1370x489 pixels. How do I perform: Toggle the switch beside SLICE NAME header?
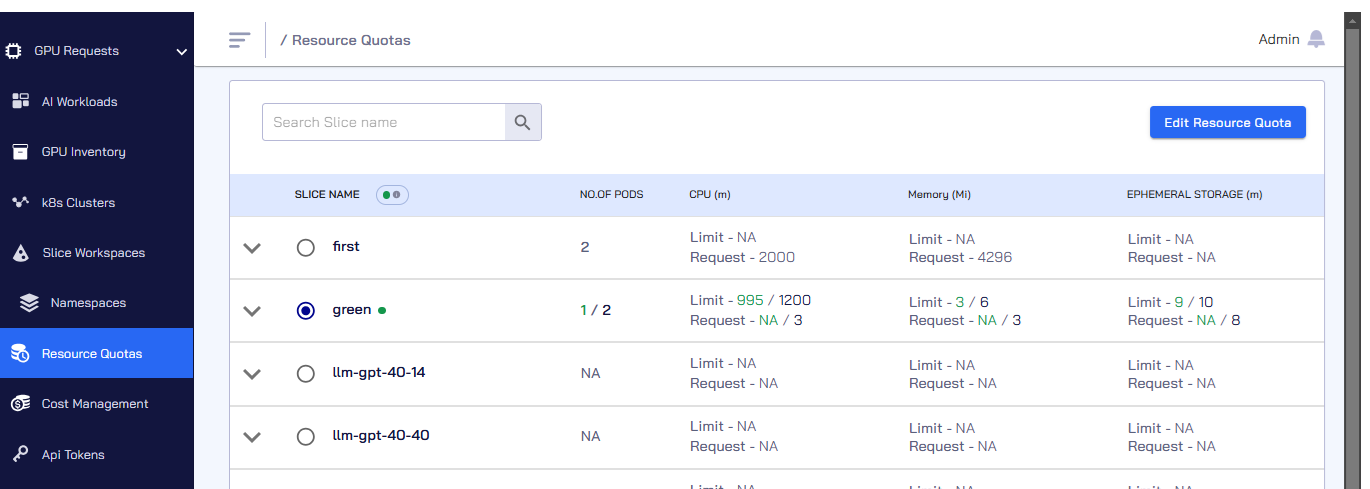pyautogui.click(x=392, y=195)
